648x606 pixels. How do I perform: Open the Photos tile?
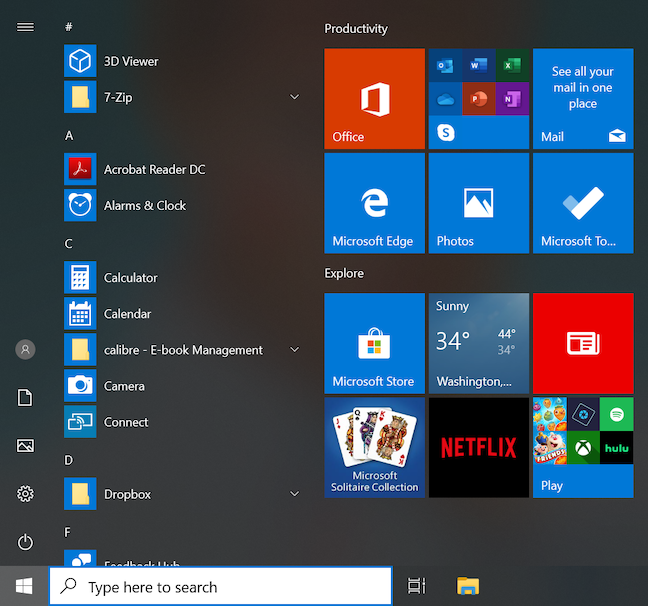(478, 203)
